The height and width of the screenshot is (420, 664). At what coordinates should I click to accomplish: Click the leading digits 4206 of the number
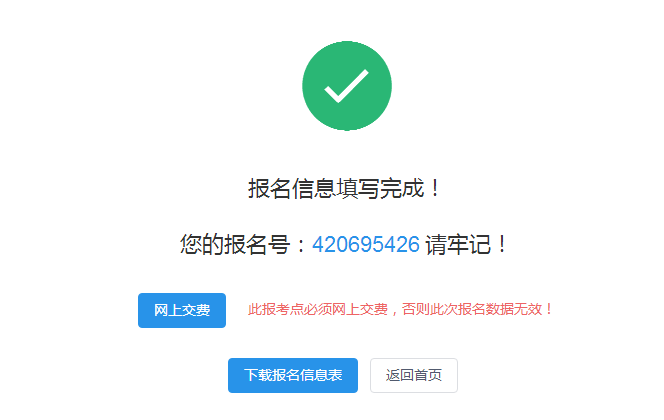pyautogui.click(x=336, y=244)
